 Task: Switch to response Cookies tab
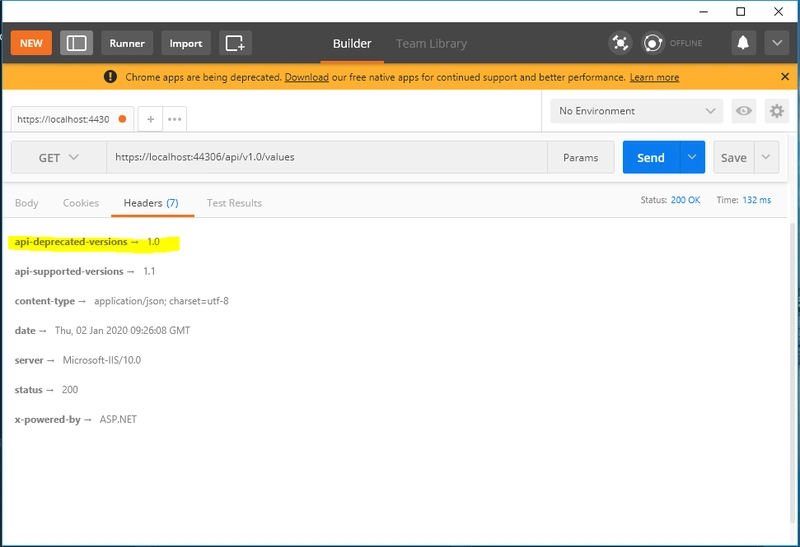pos(81,203)
